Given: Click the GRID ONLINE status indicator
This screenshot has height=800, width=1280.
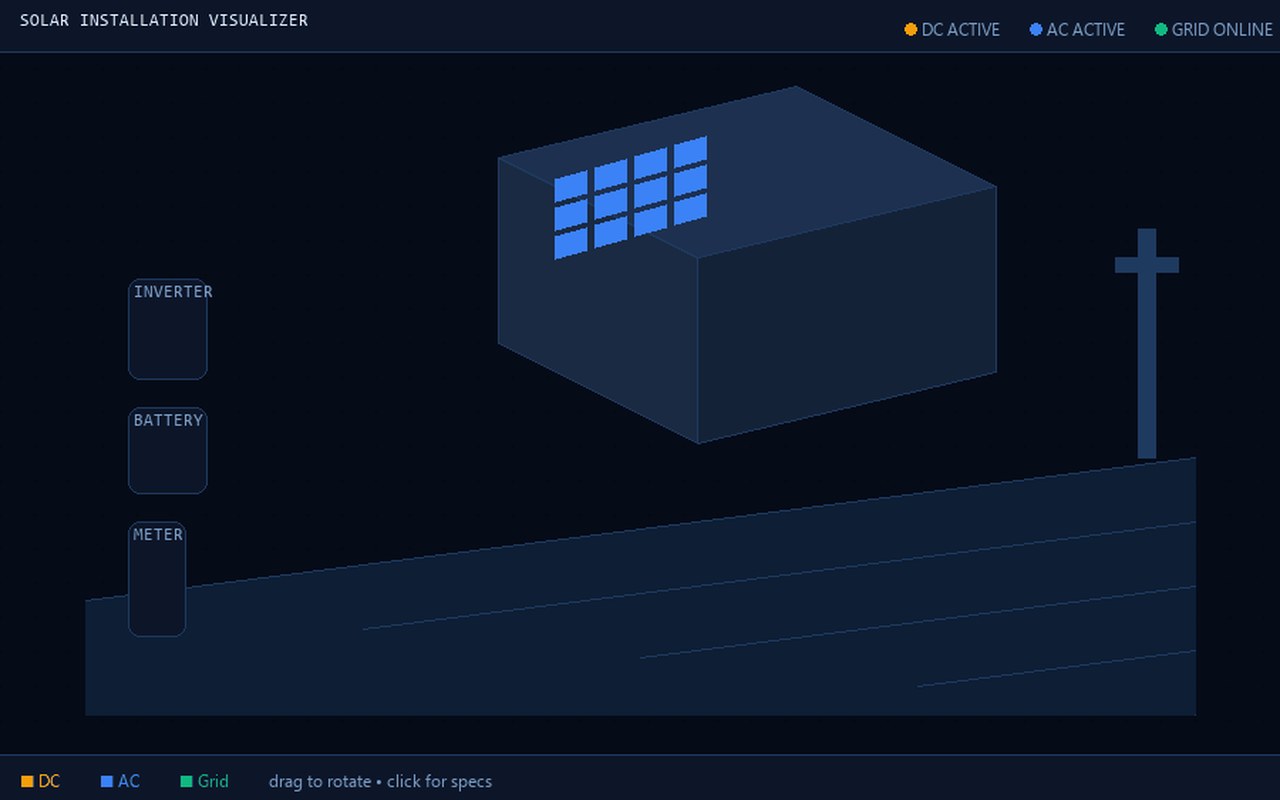Looking at the screenshot, I should click(x=1213, y=30).
